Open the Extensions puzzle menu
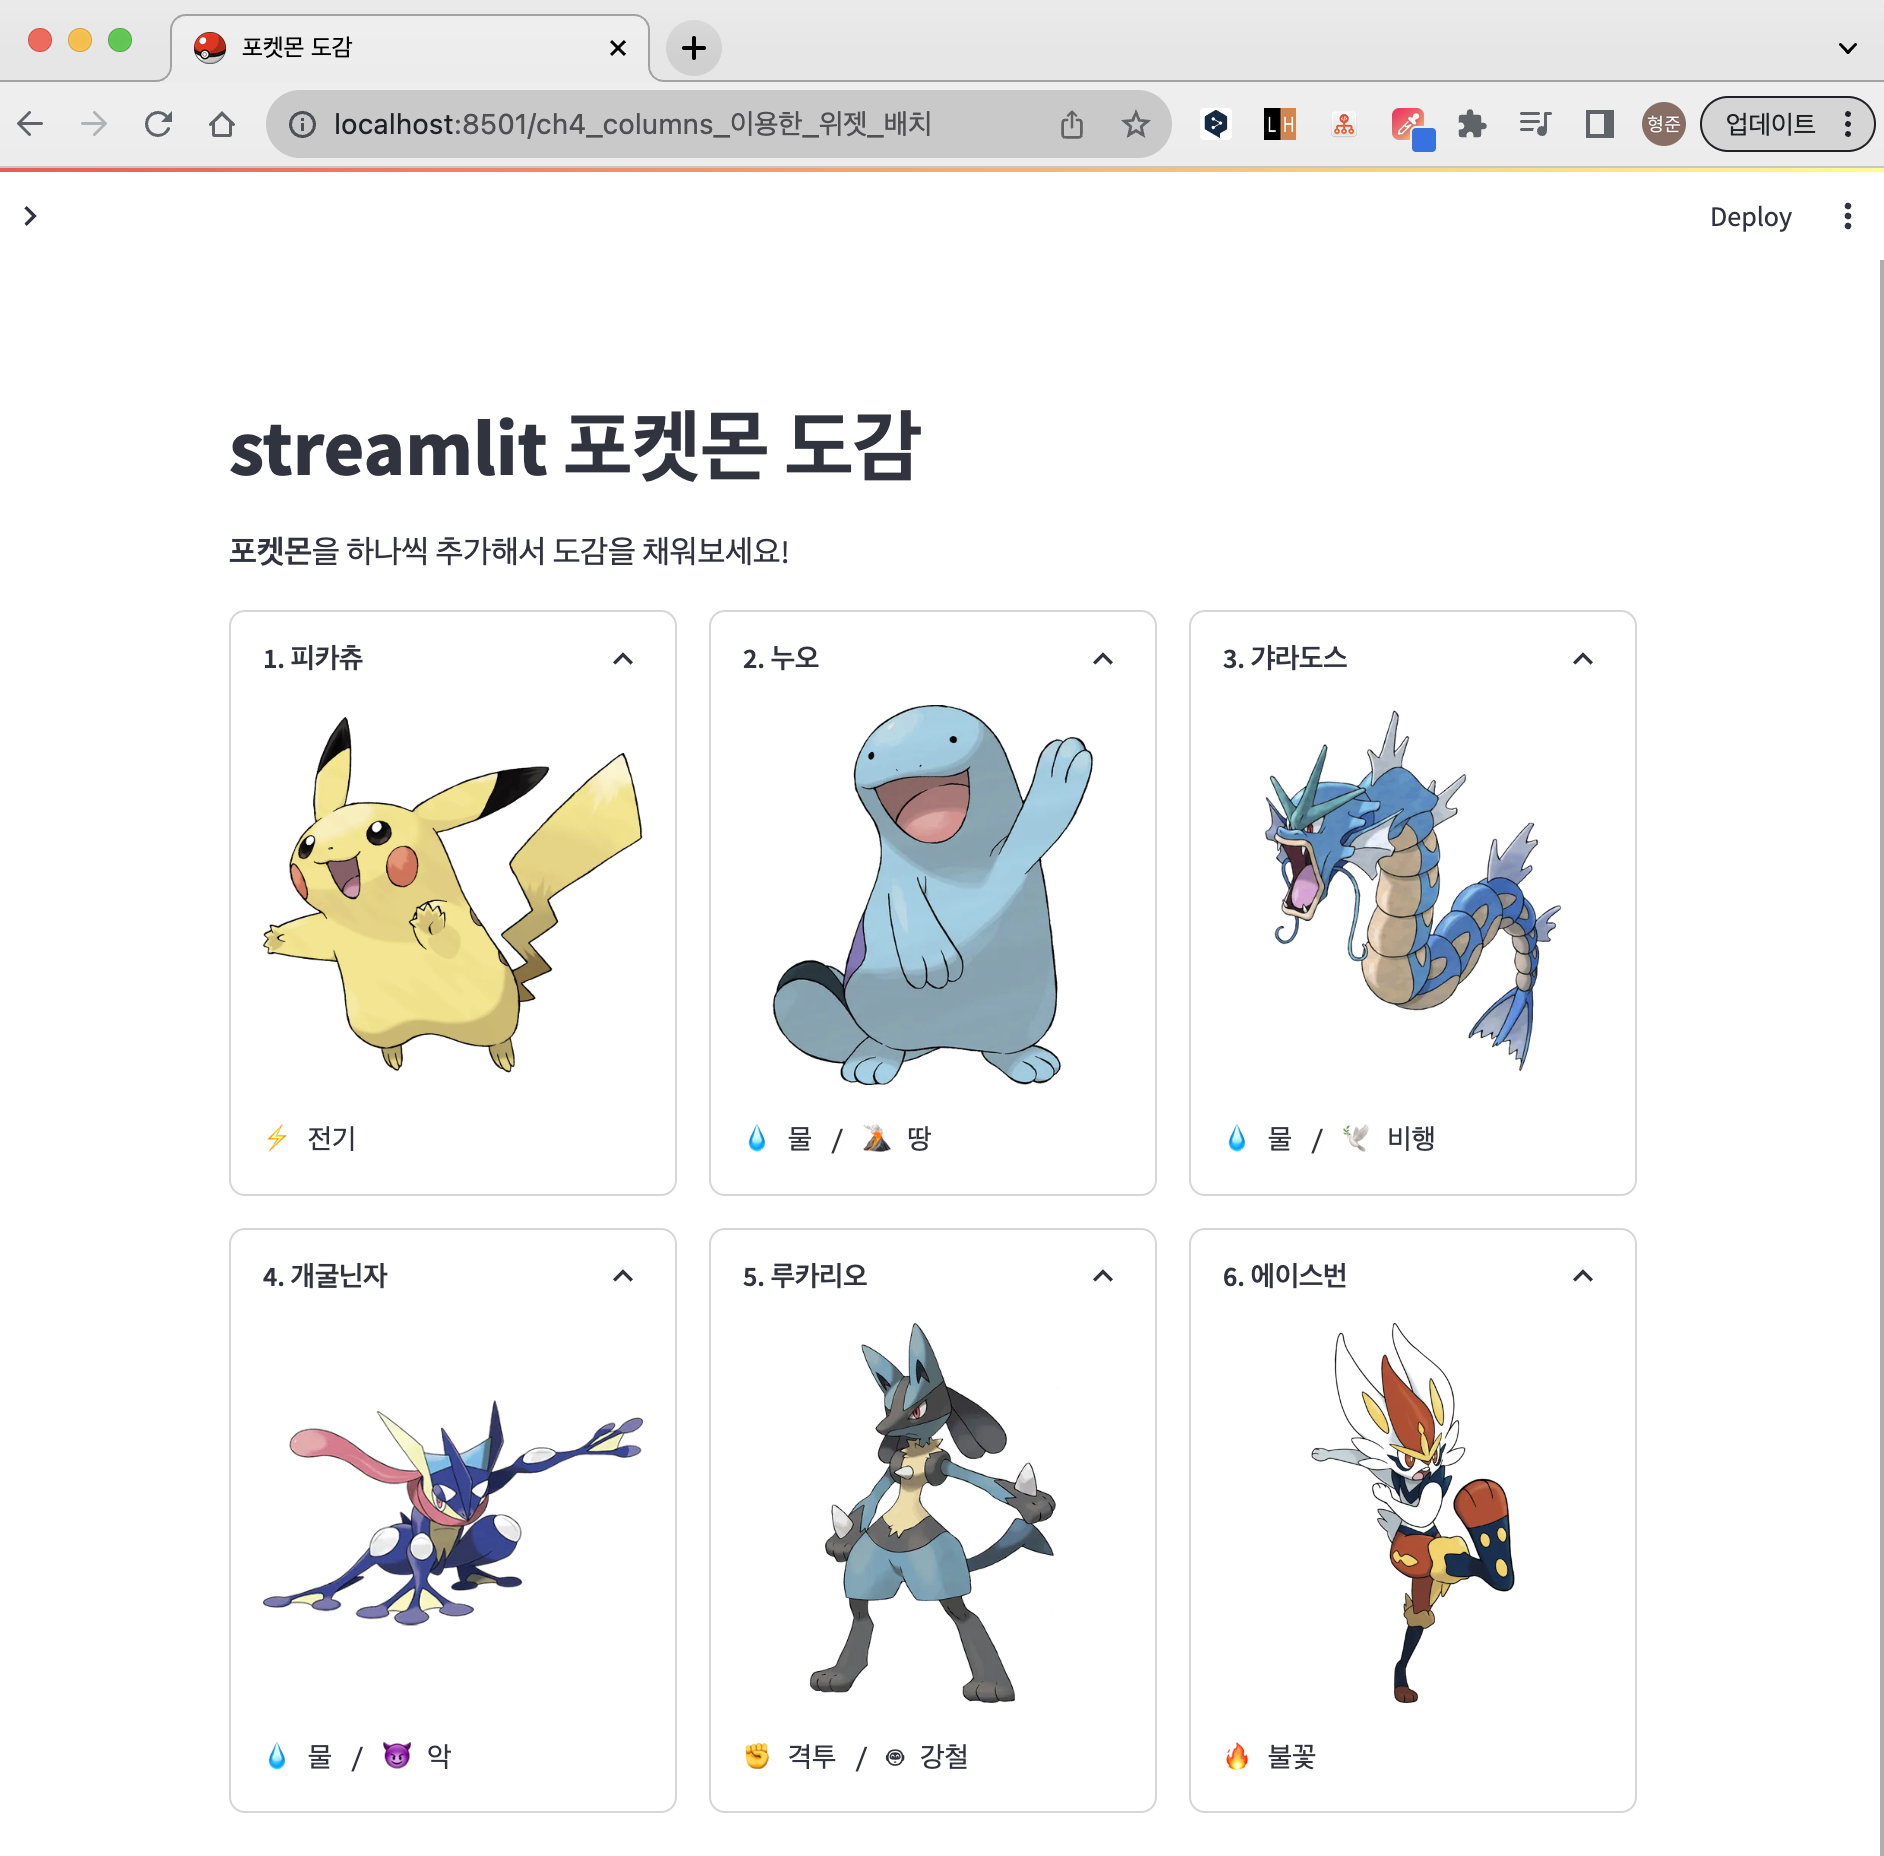 point(1471,124)
